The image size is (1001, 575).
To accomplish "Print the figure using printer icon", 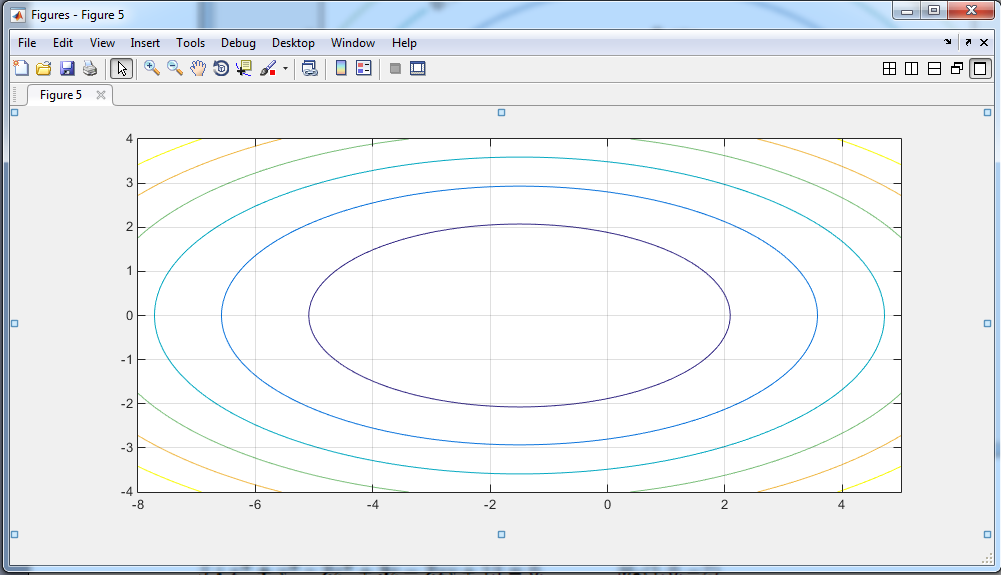I will point(90,69).
